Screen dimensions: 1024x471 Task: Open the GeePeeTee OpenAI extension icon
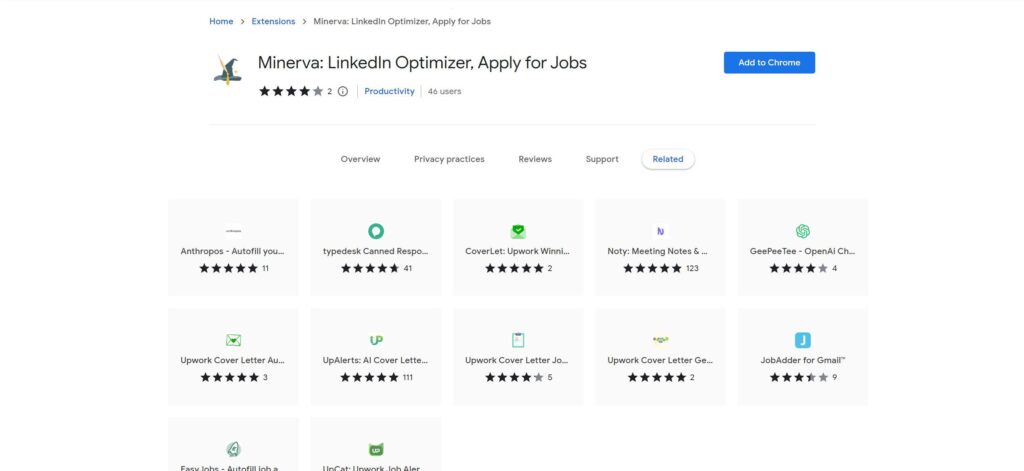[x=802, y=231]
